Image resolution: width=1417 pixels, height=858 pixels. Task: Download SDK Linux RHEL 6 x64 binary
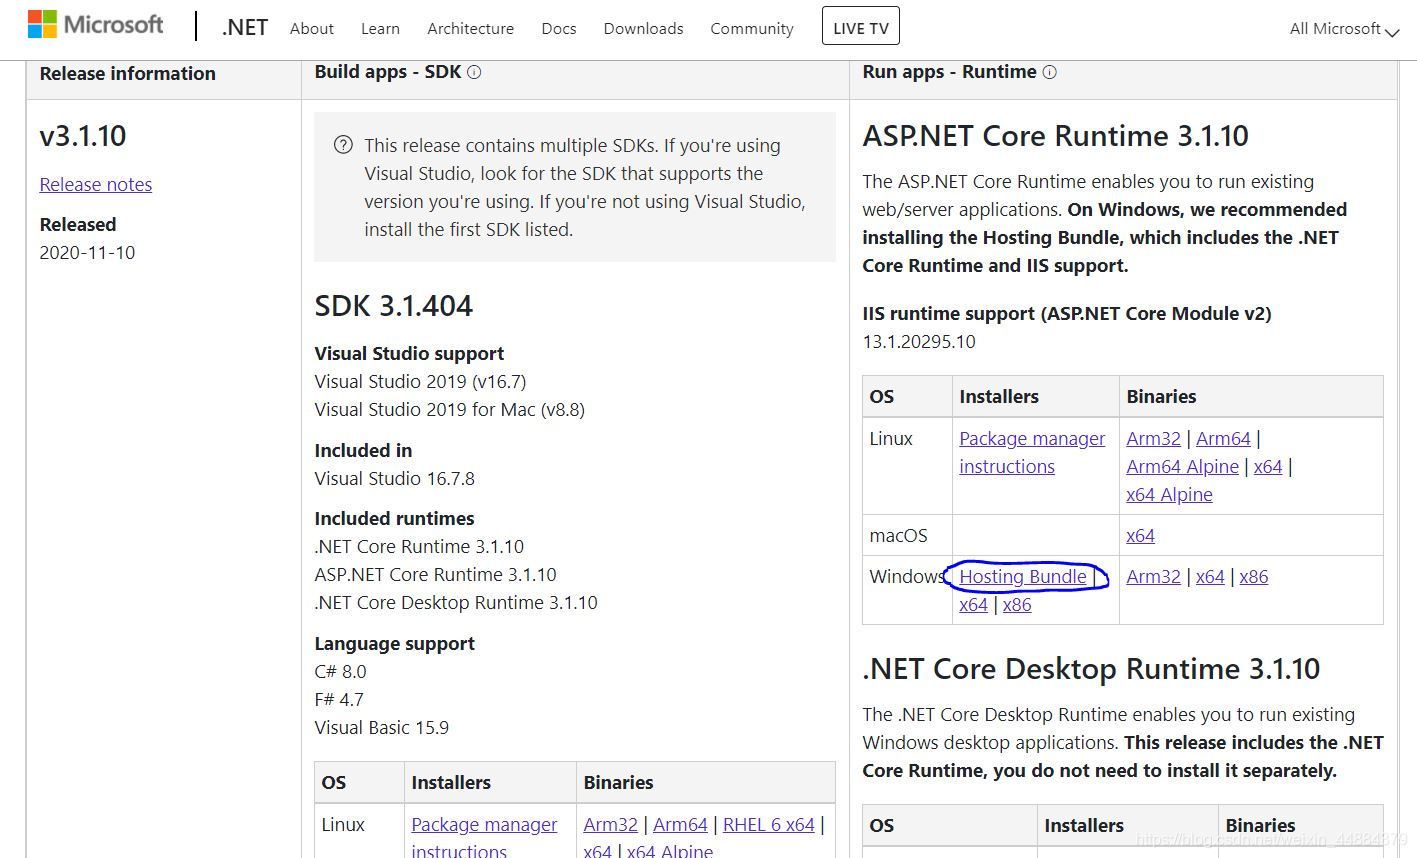tap(768, 824)
